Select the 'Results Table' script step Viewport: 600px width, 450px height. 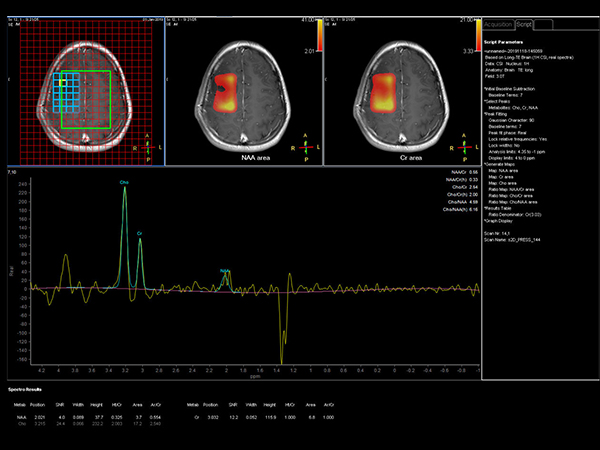coord(497,208)
